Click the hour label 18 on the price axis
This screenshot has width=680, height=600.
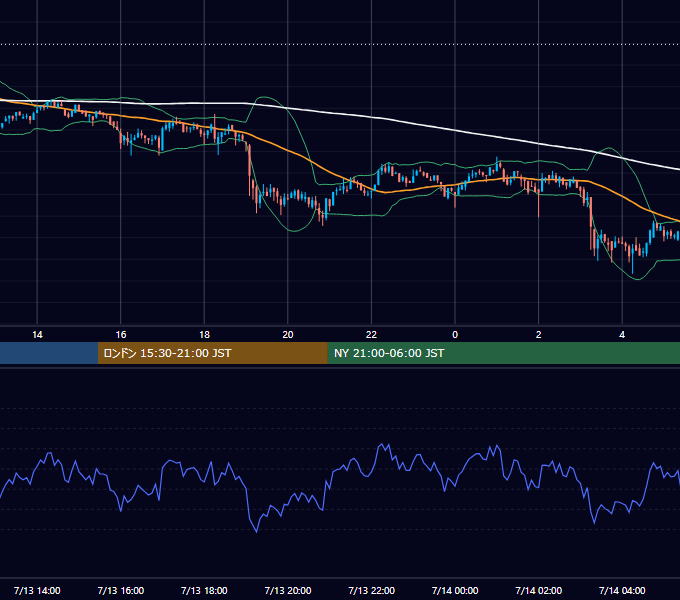coord(204,335)
